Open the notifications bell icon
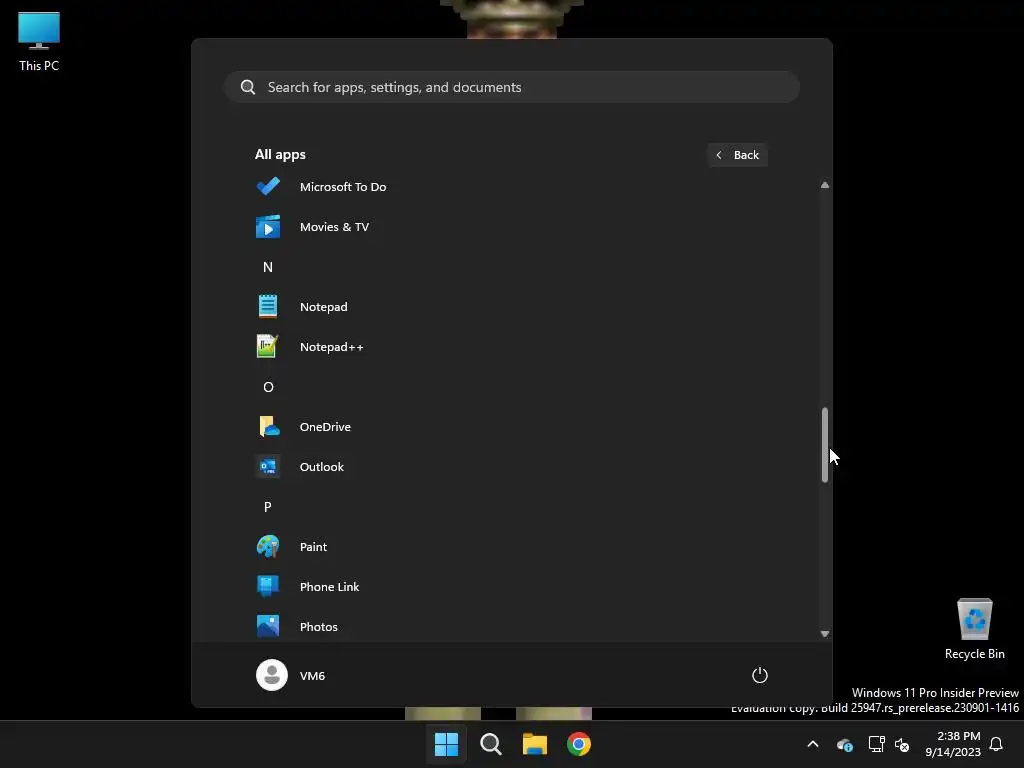Screen dimensions: 1024x768 click(996, 744)
